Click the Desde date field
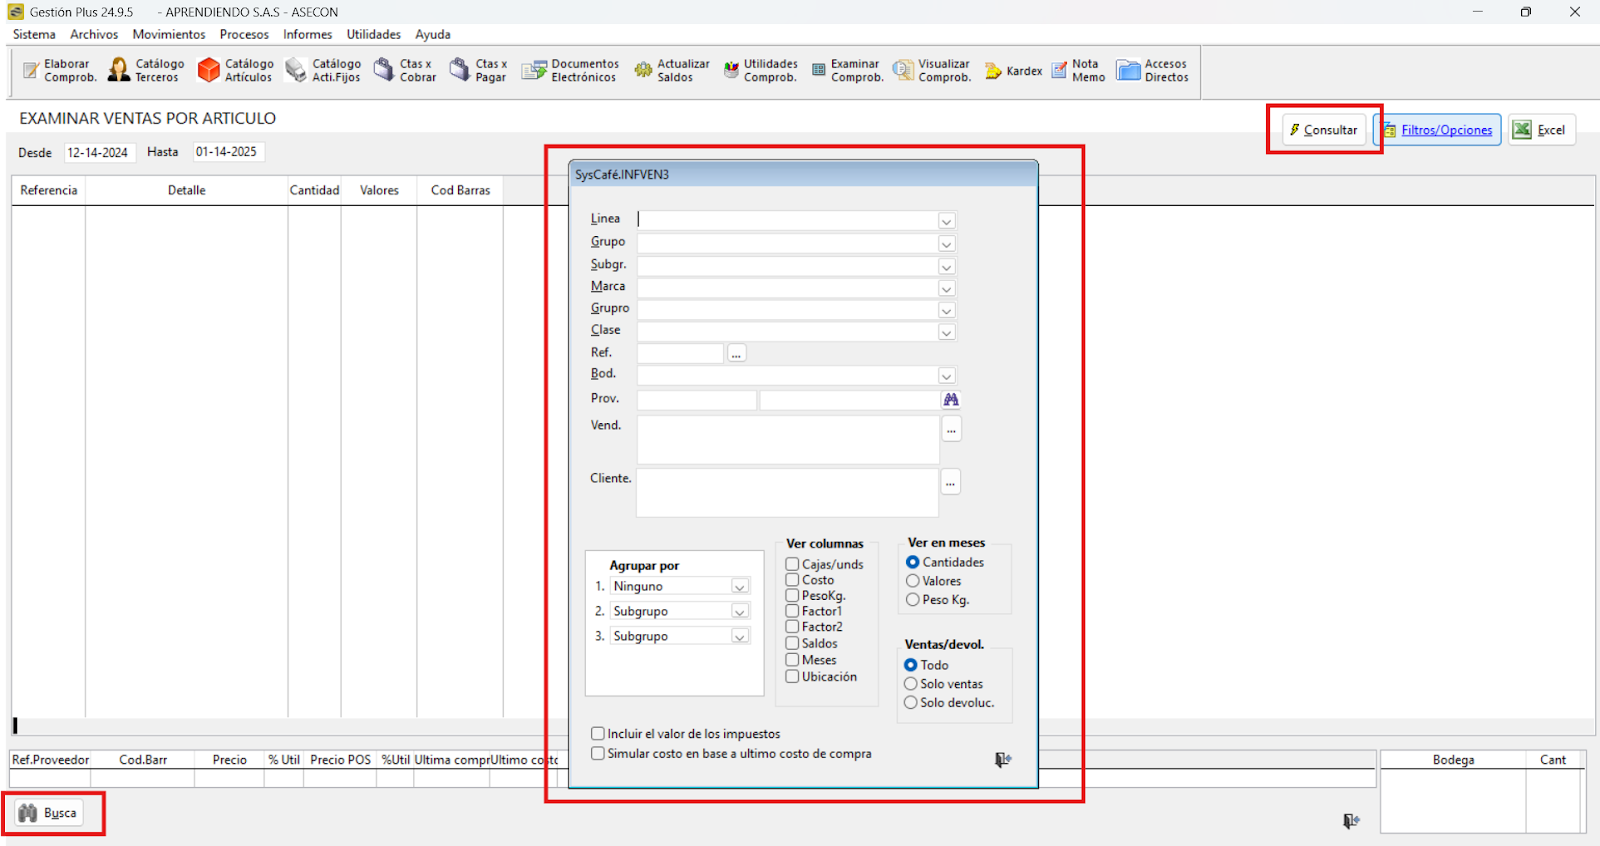The width and height of the screenshot is (1600, 846). 98,152
